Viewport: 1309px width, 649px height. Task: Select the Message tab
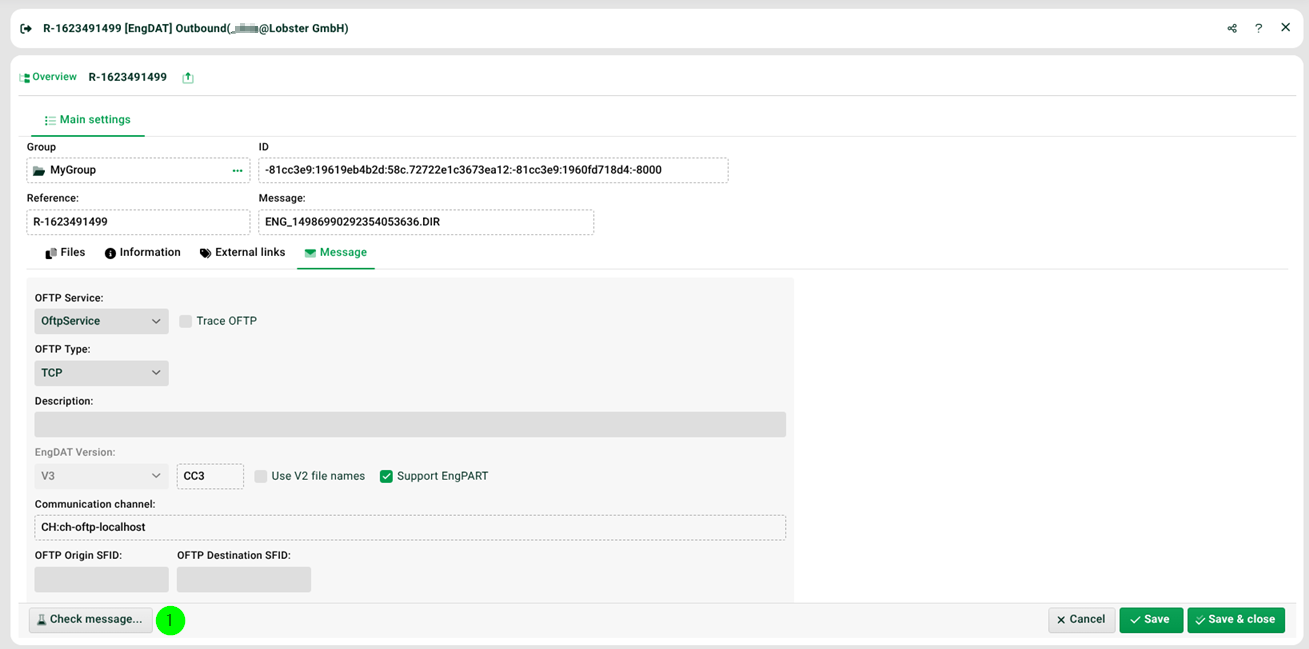335,253
